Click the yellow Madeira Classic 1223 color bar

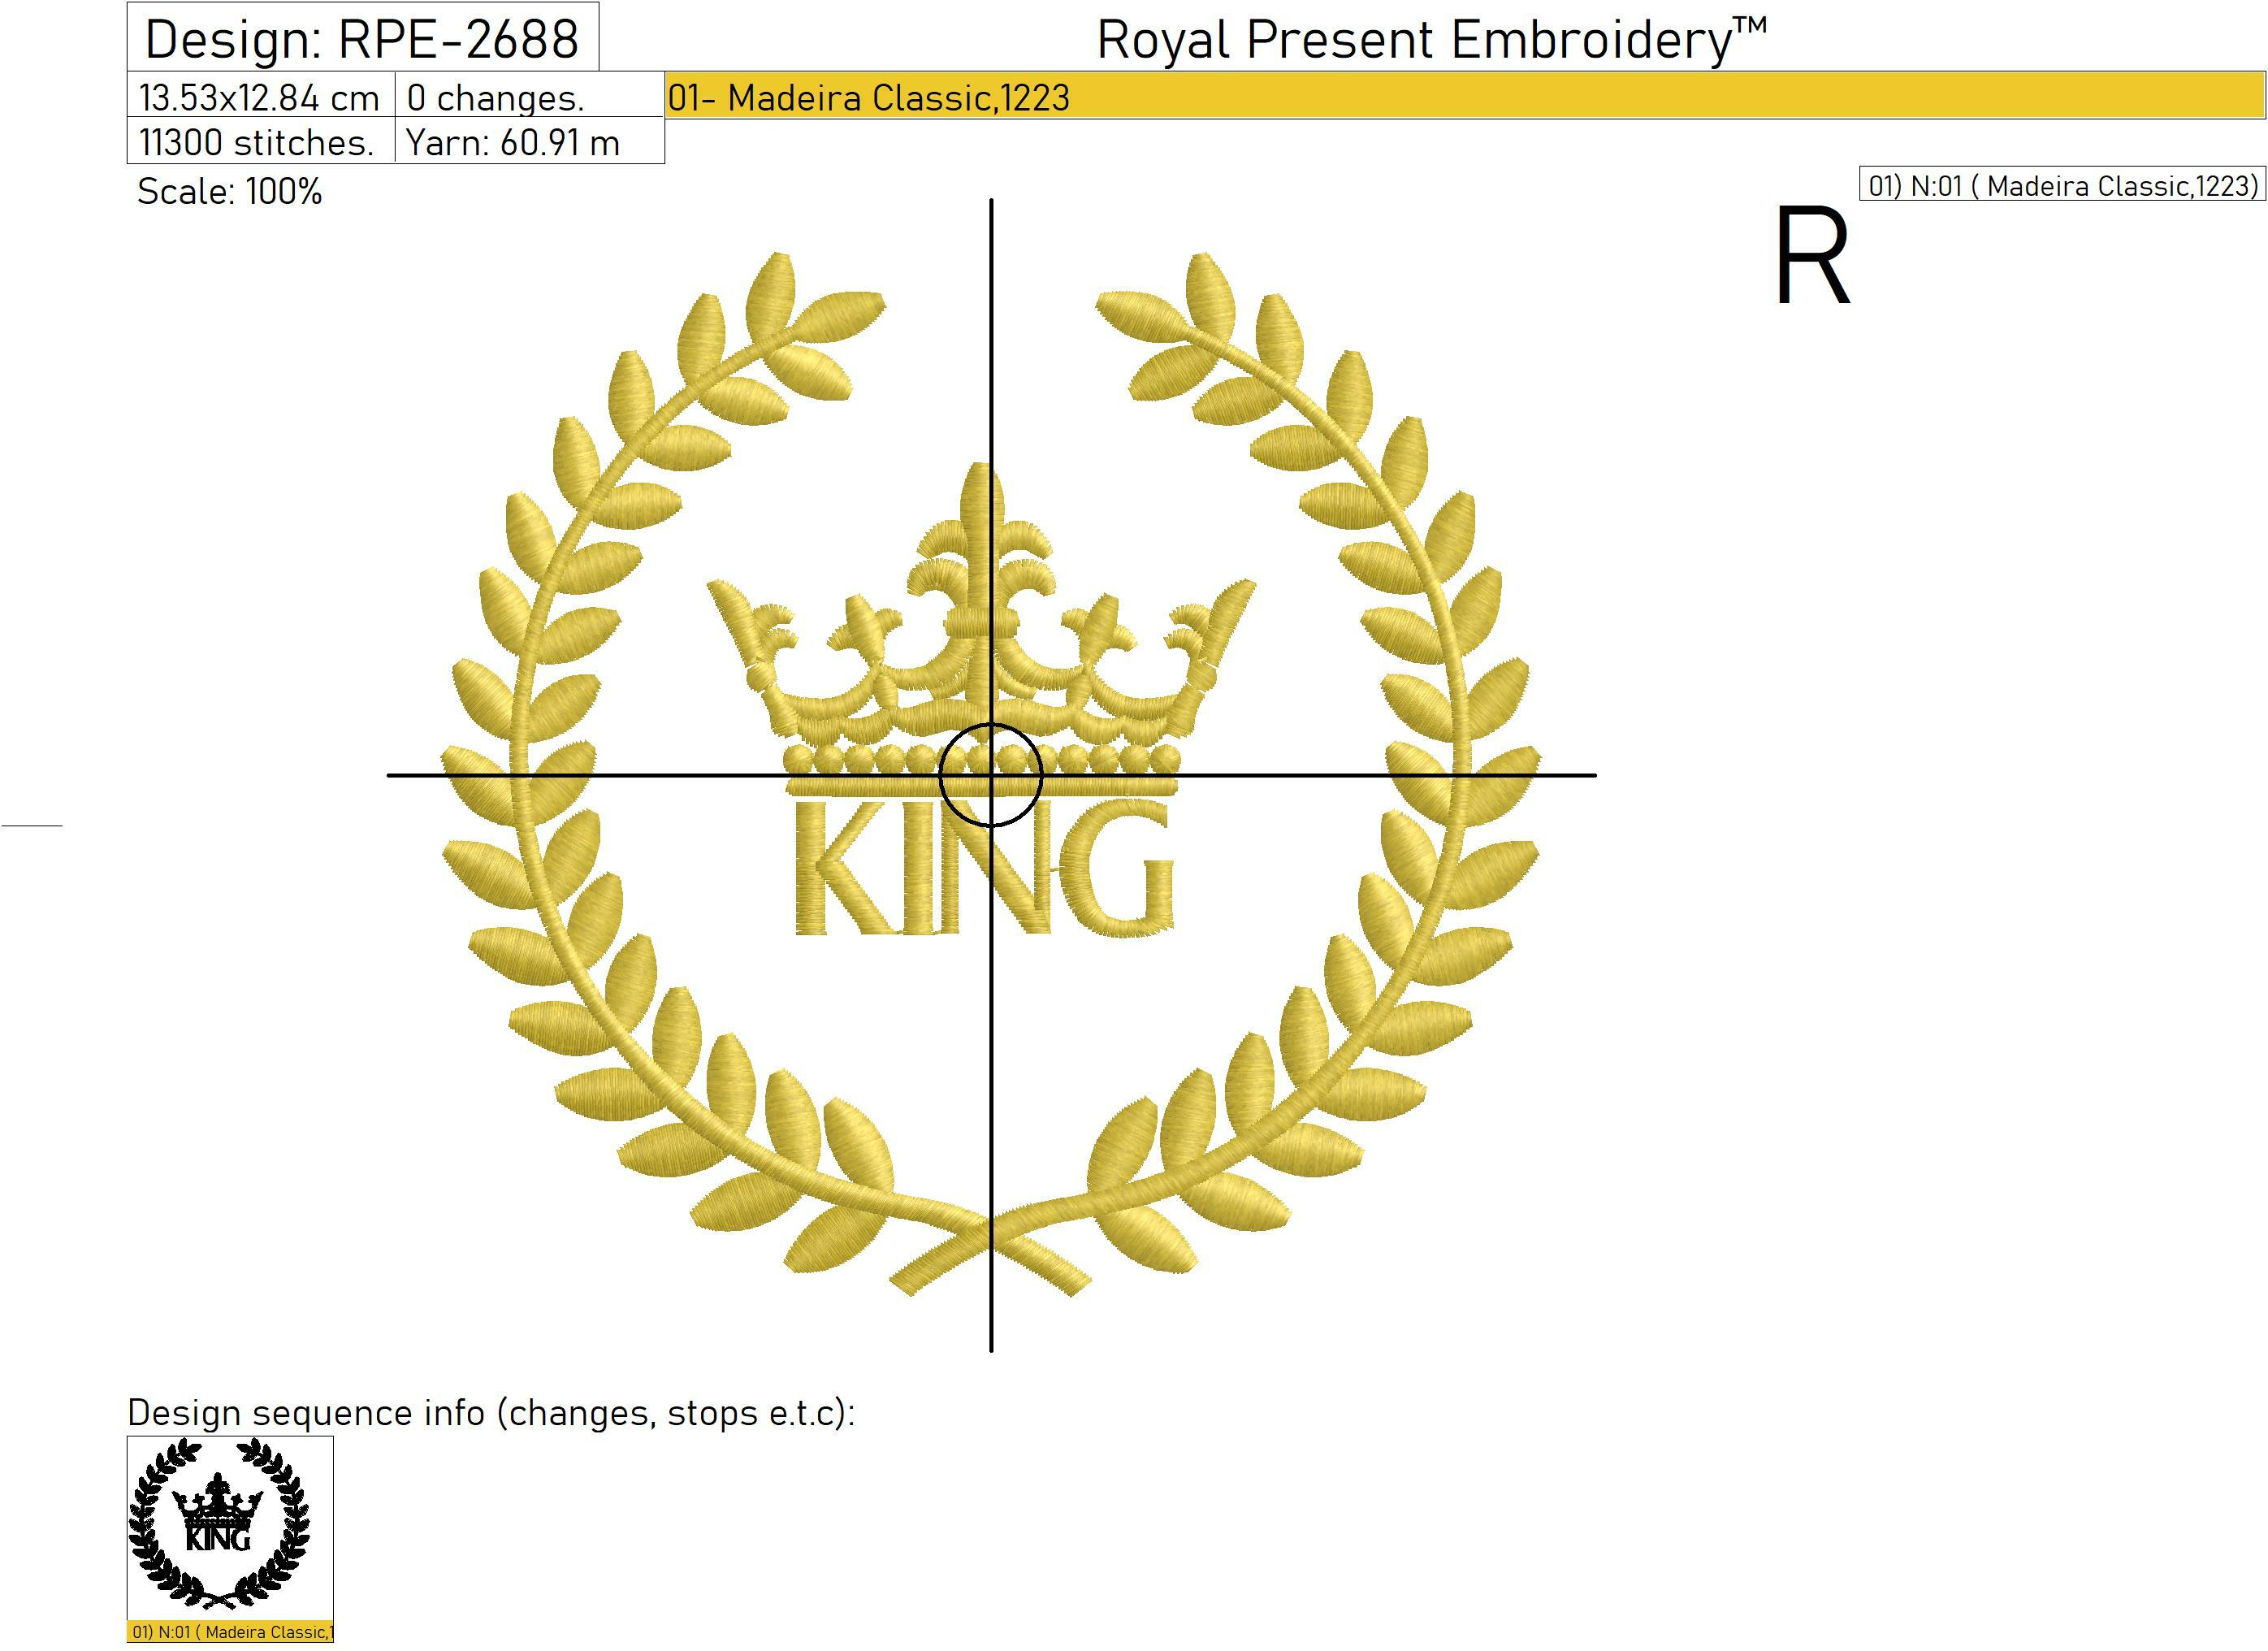[x=1465, y=96]
